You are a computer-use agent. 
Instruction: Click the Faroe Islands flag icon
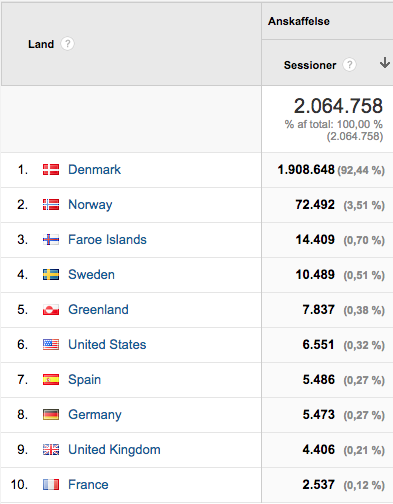(x=51, y=240)
